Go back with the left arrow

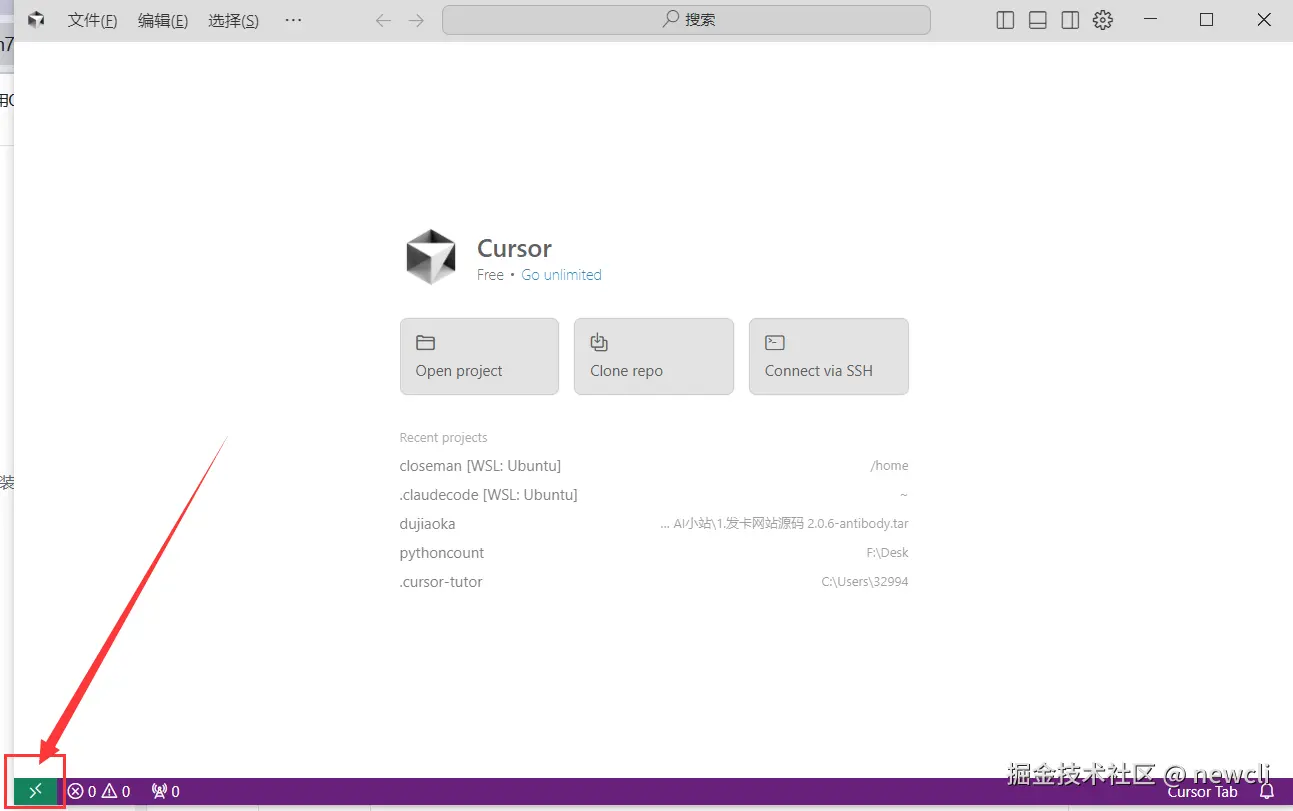(x=383, y=20)
